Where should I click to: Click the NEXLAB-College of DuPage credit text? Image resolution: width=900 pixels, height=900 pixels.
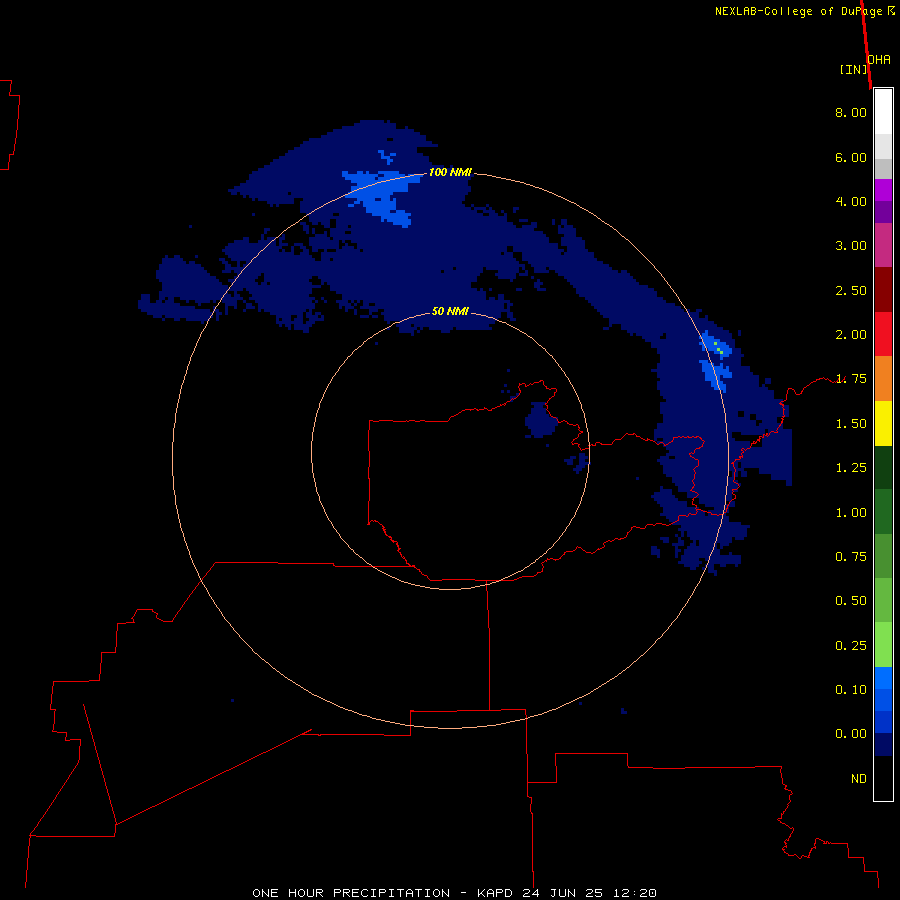coord(798,11)
